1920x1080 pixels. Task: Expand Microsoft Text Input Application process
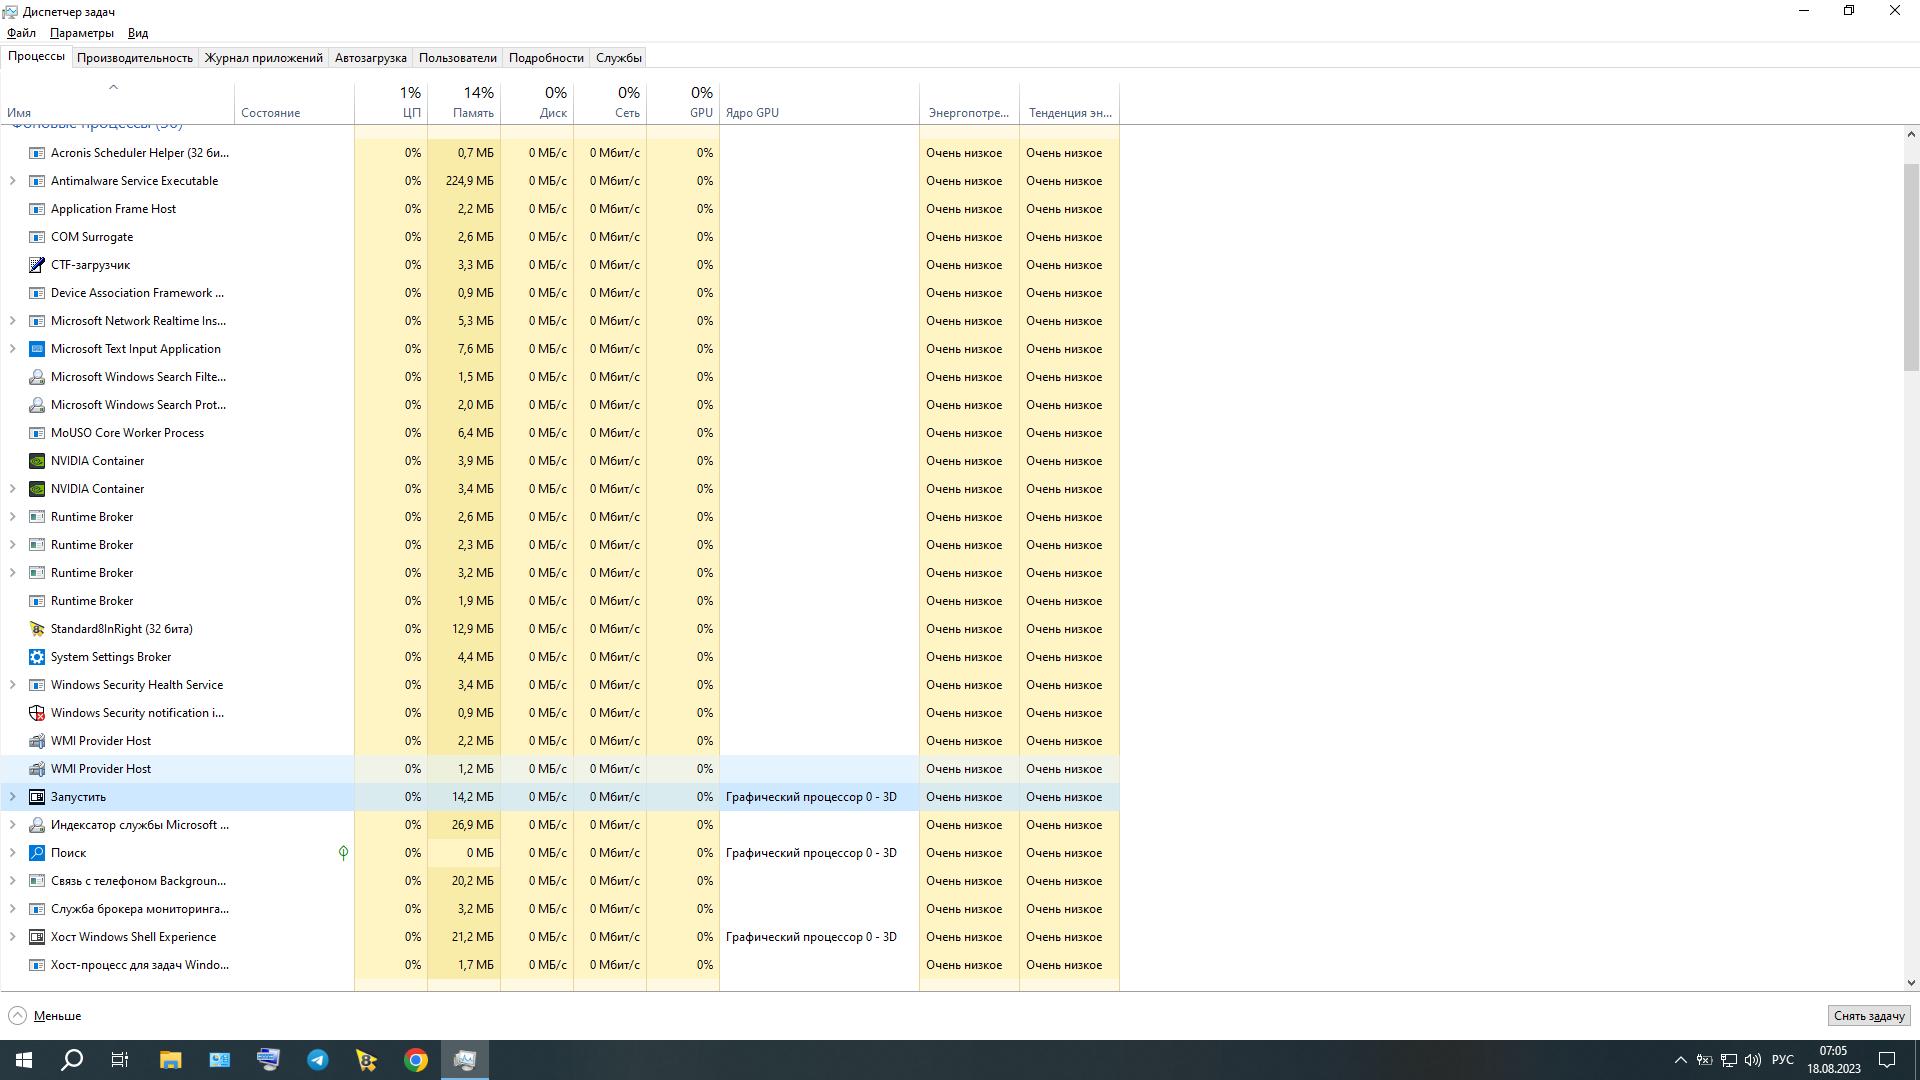pyautogui.click(x=12, y=349)
